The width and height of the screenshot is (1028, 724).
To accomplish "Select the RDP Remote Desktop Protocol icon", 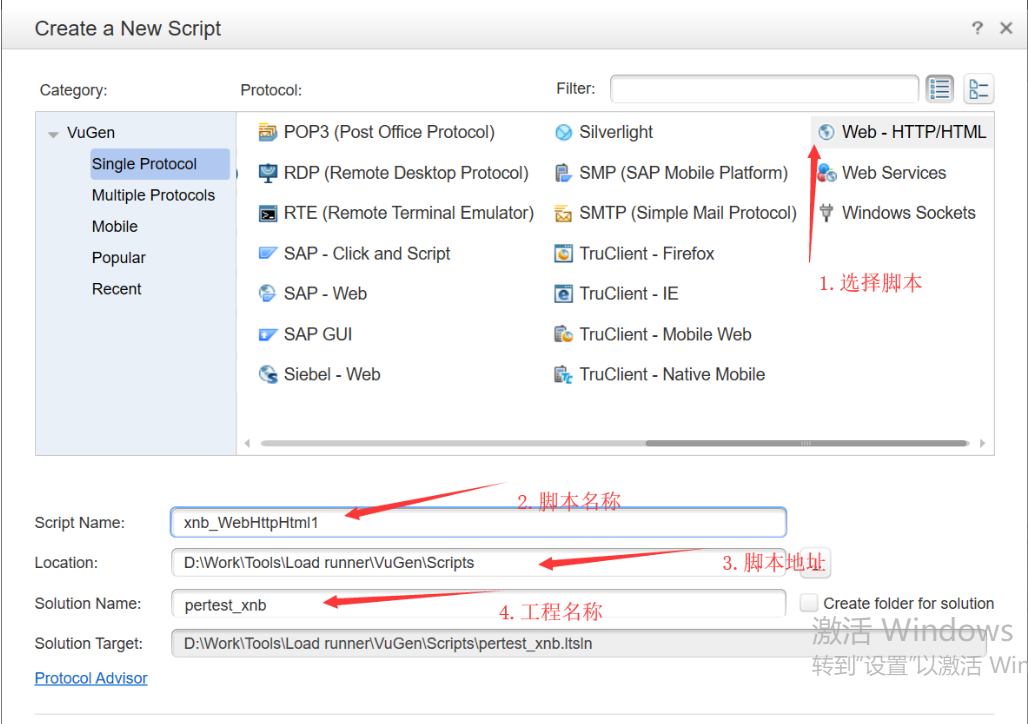I will 267,173.
